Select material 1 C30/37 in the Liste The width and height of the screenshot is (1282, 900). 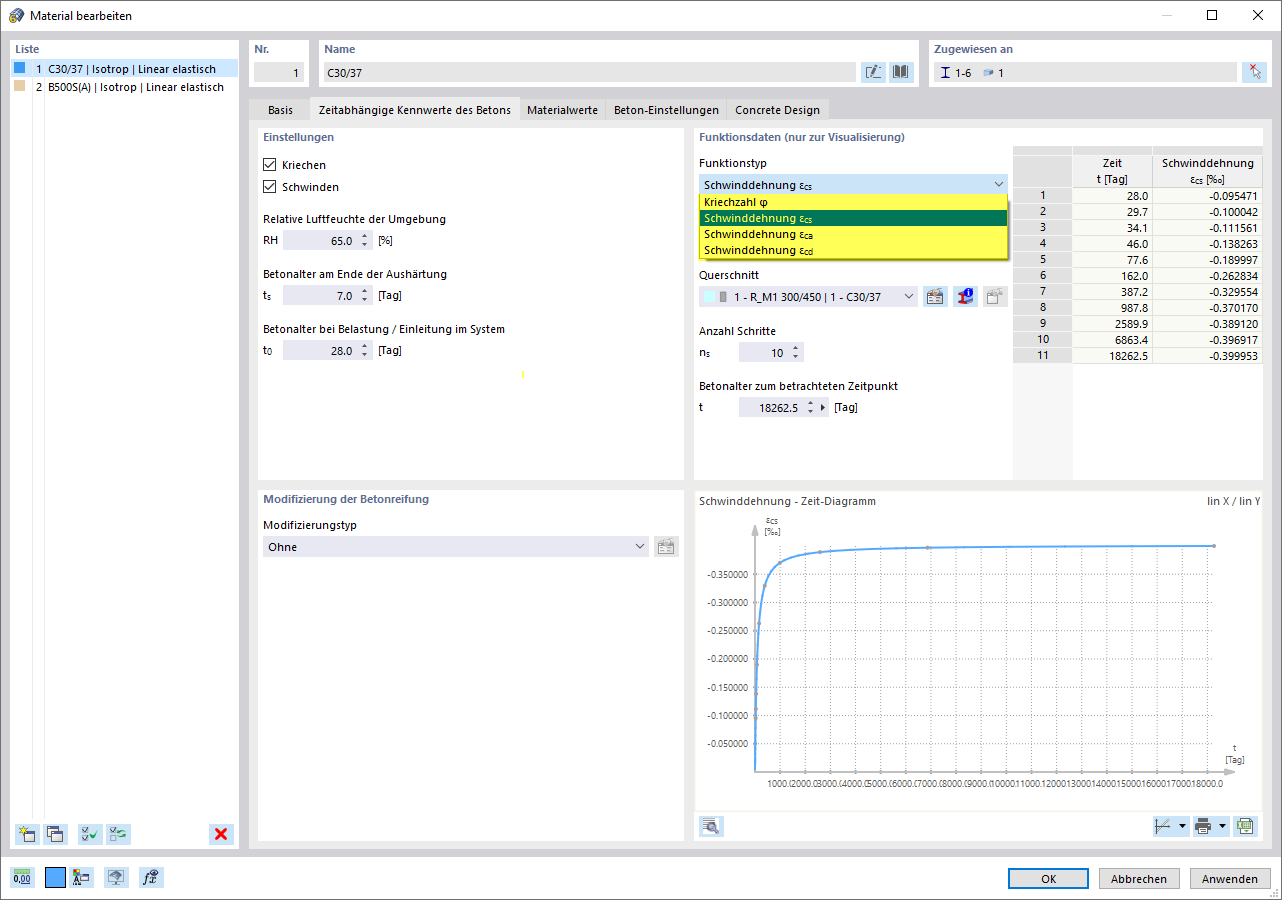click(x=125, y=69)
